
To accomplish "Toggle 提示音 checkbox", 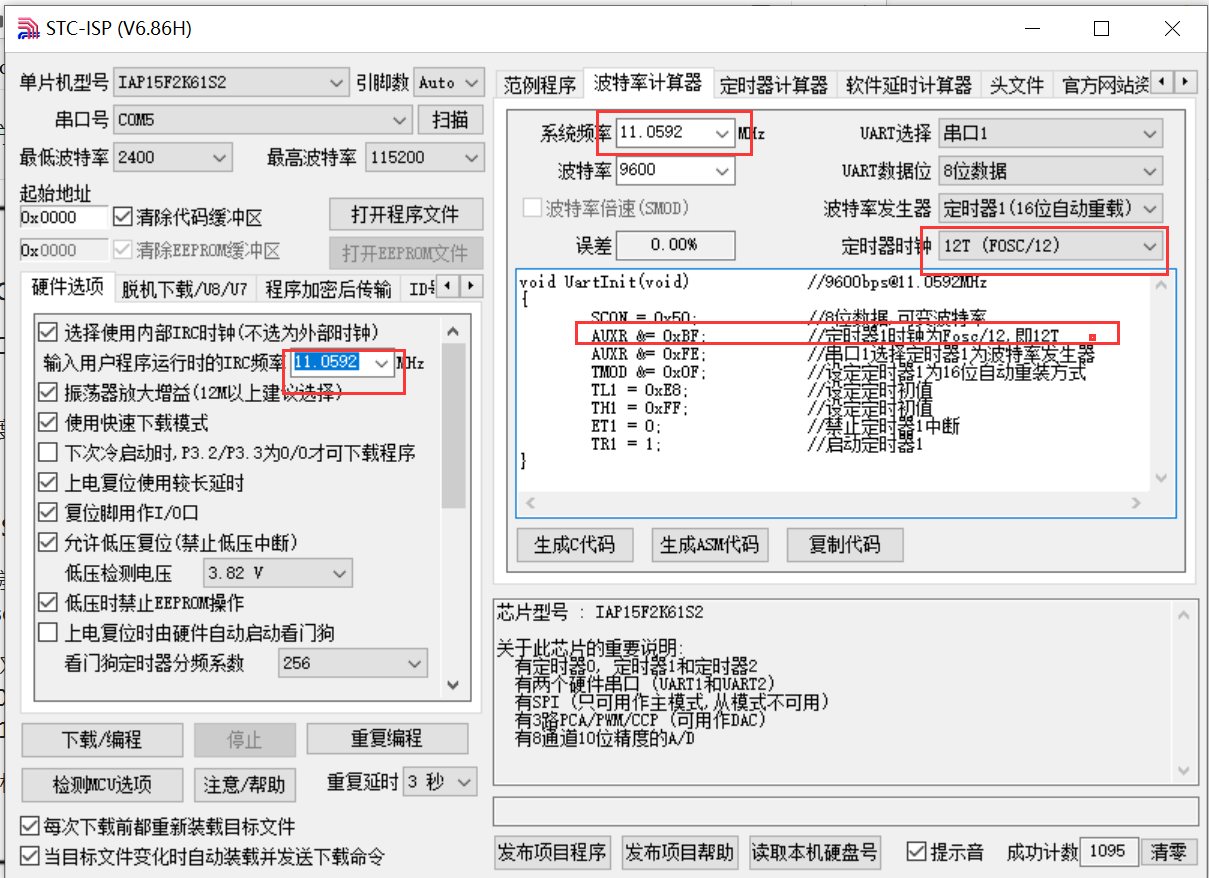I will coord(916,852).
